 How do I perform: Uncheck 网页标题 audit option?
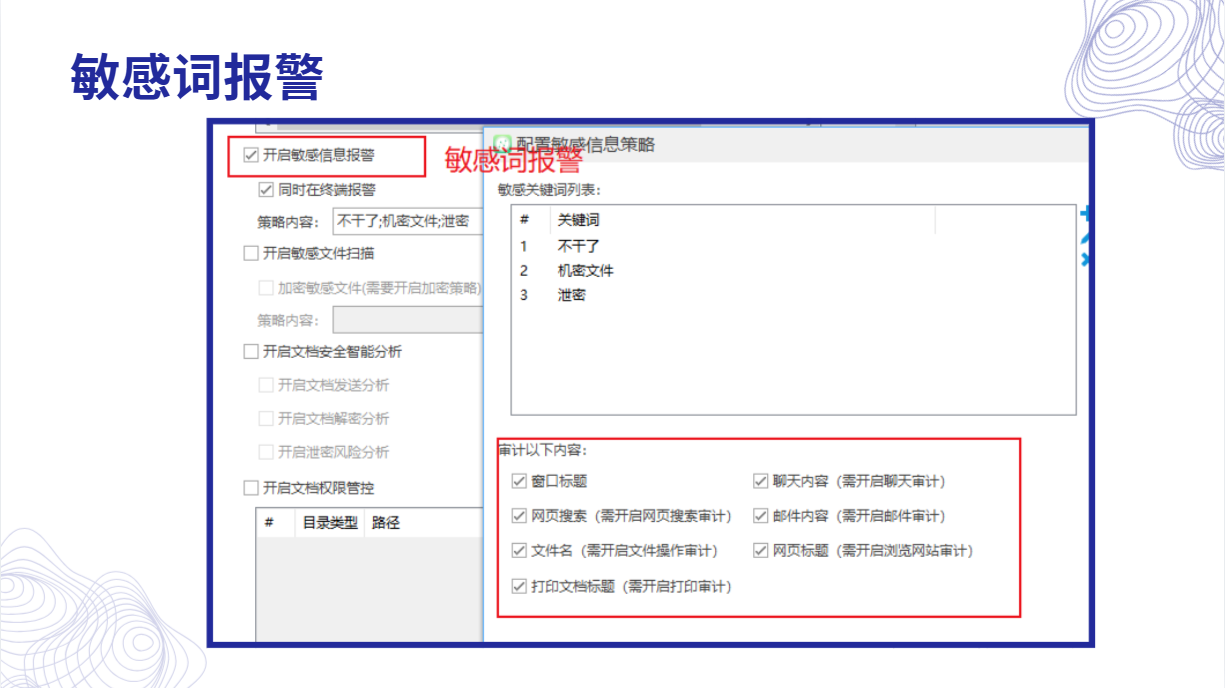tap(760, 550)
